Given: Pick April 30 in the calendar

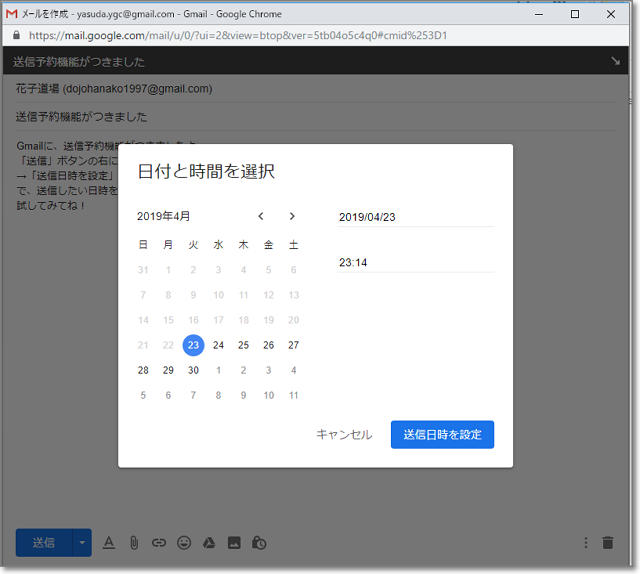Looking at the screenshot, I should point(193,370).
